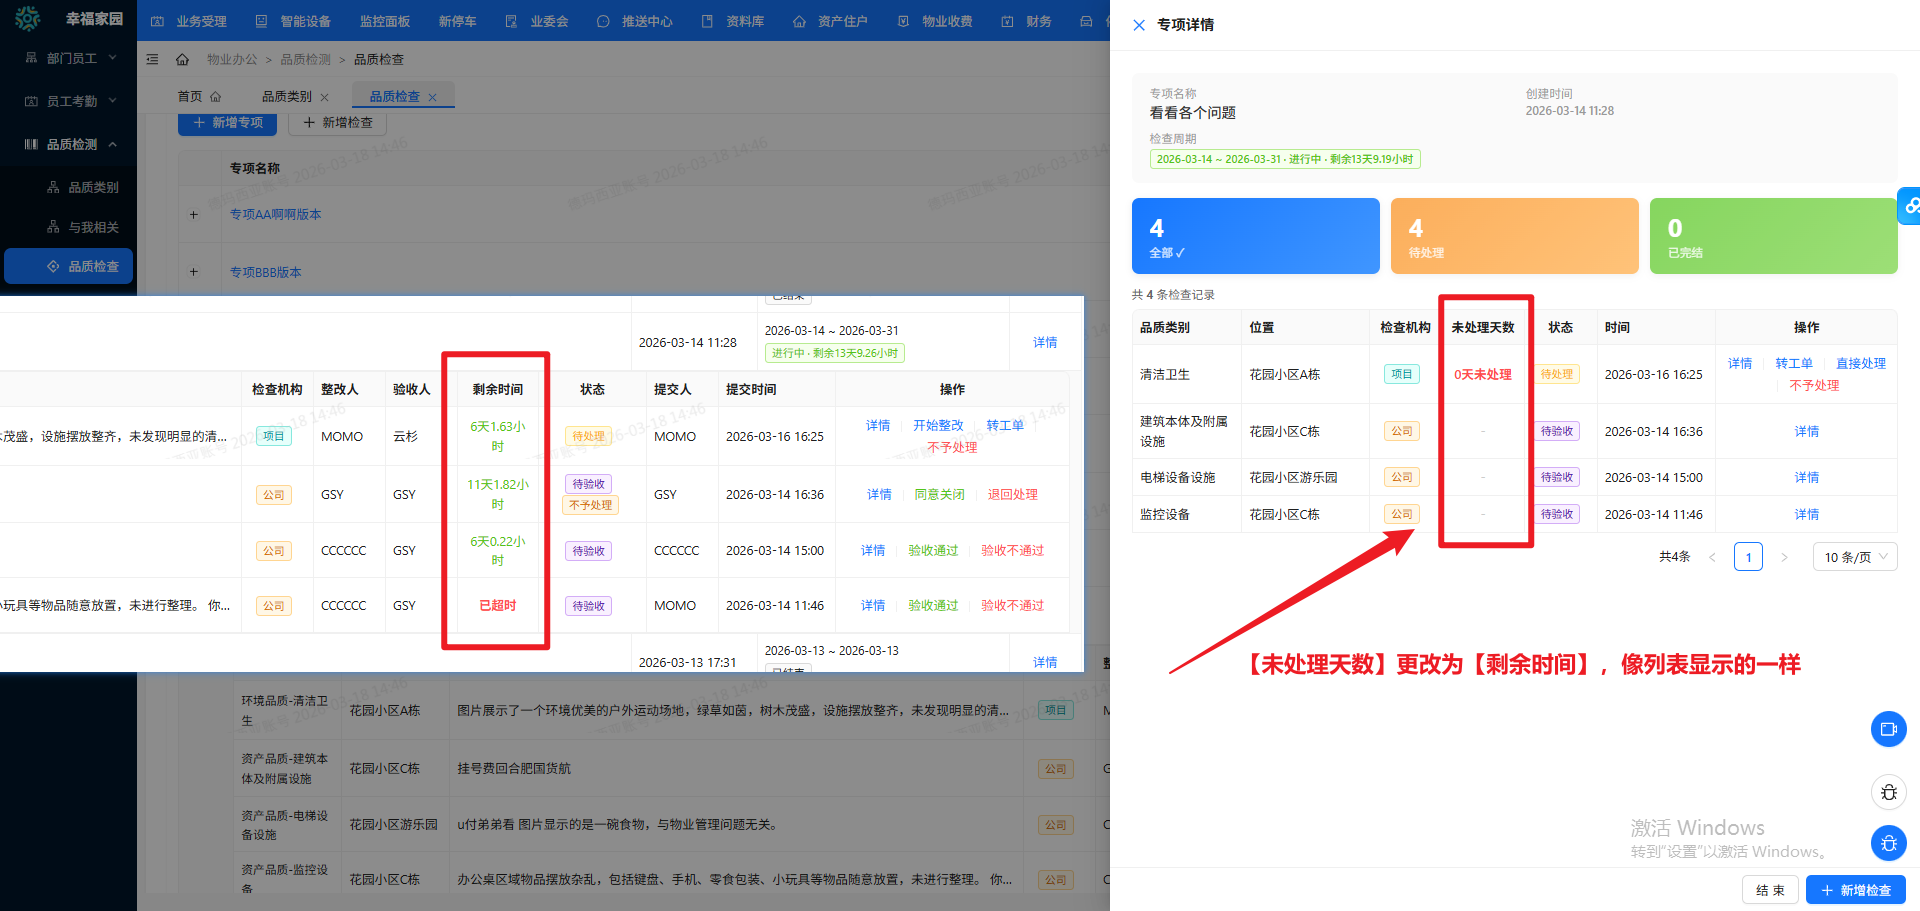Screen dimensions: 1920x911
Task: Close the 品质类别 tab via its X
Action: click(x=324, y=98)
